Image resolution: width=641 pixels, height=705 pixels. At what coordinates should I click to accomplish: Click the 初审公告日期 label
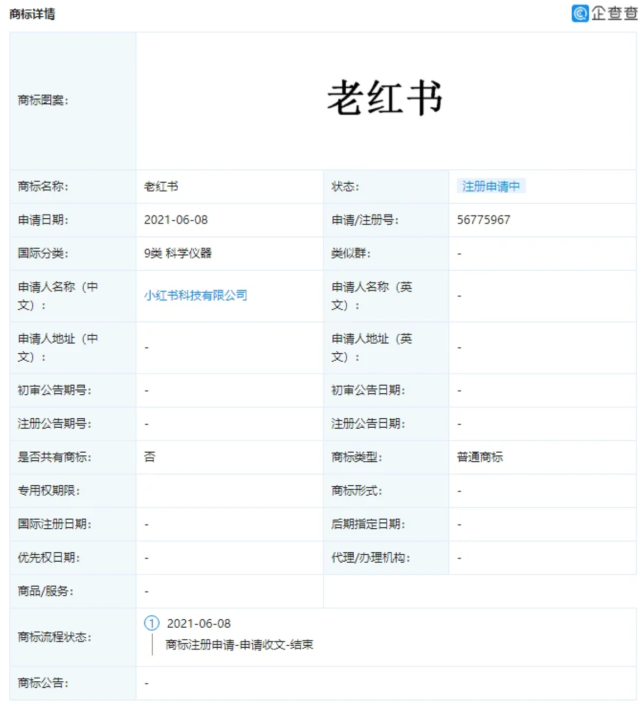pos(368,390)
